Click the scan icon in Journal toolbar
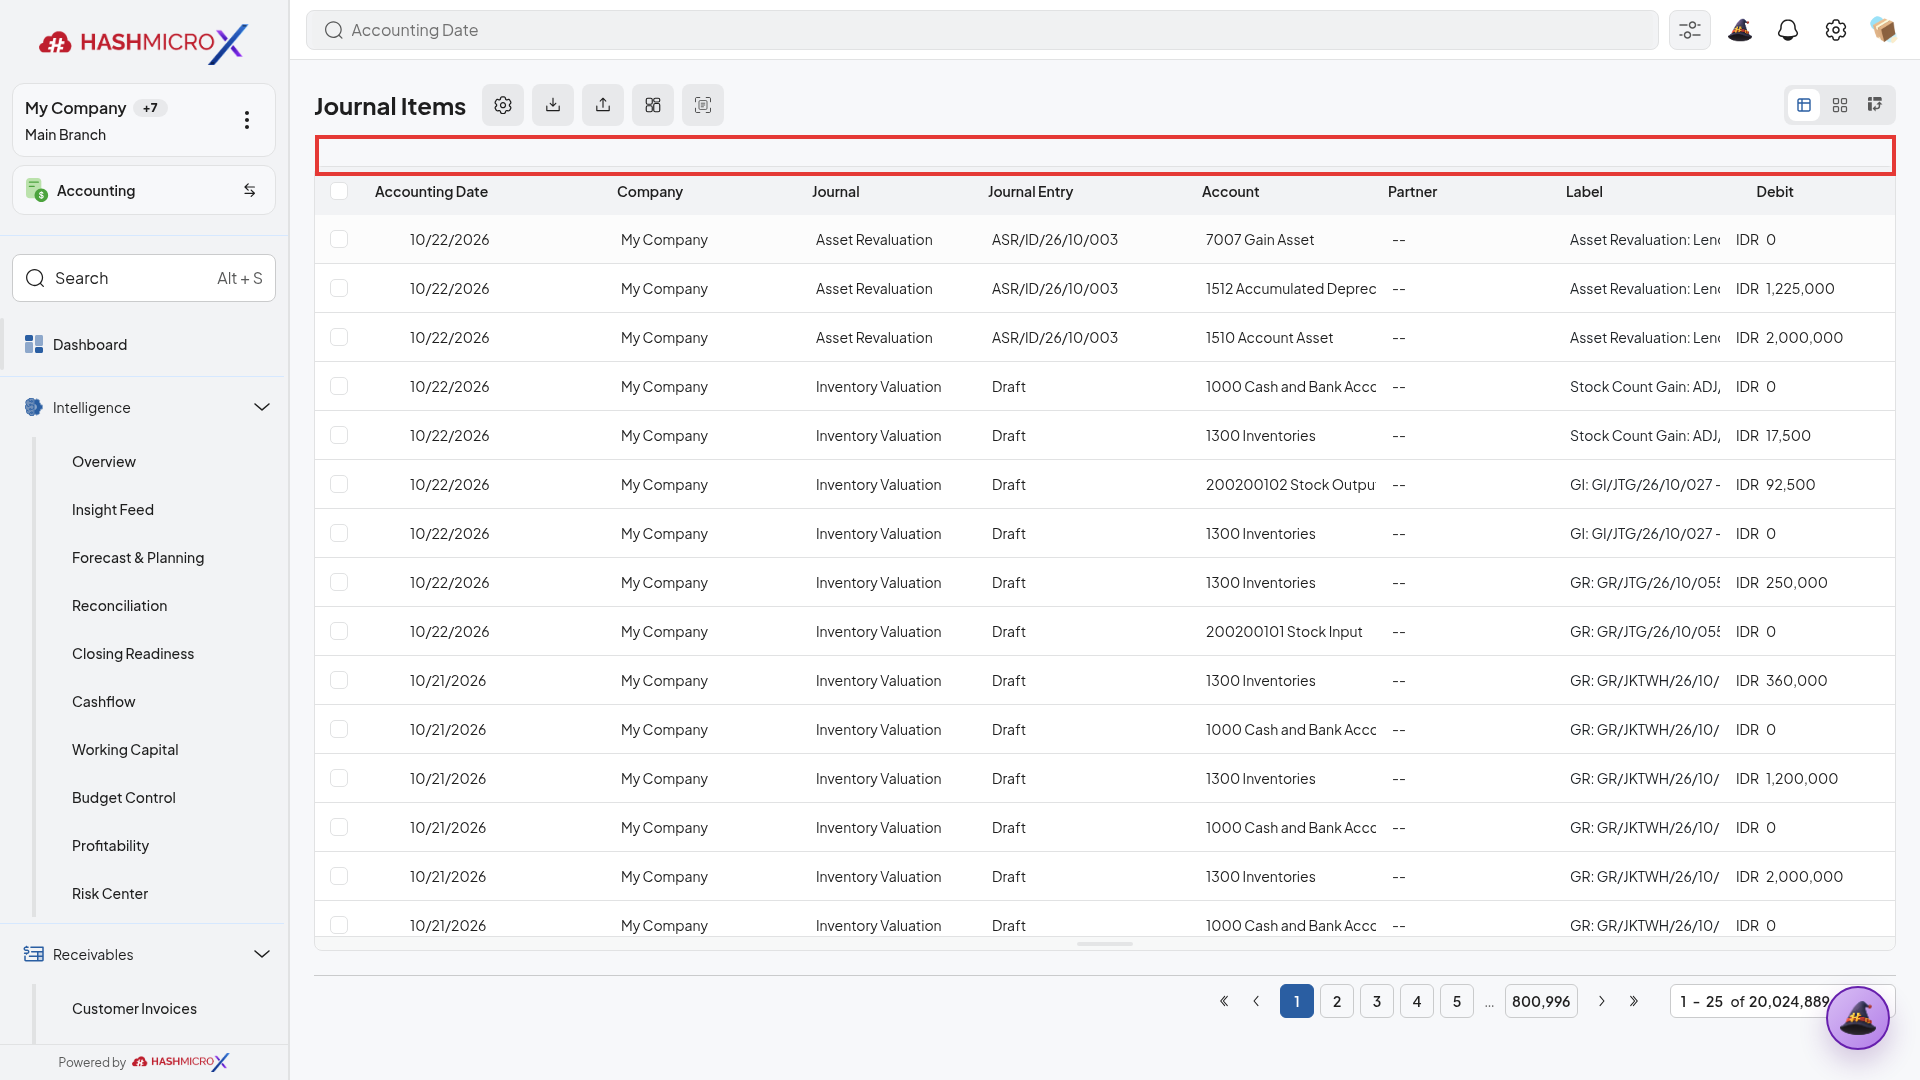1920x1080 pixels. click(703, 105)
